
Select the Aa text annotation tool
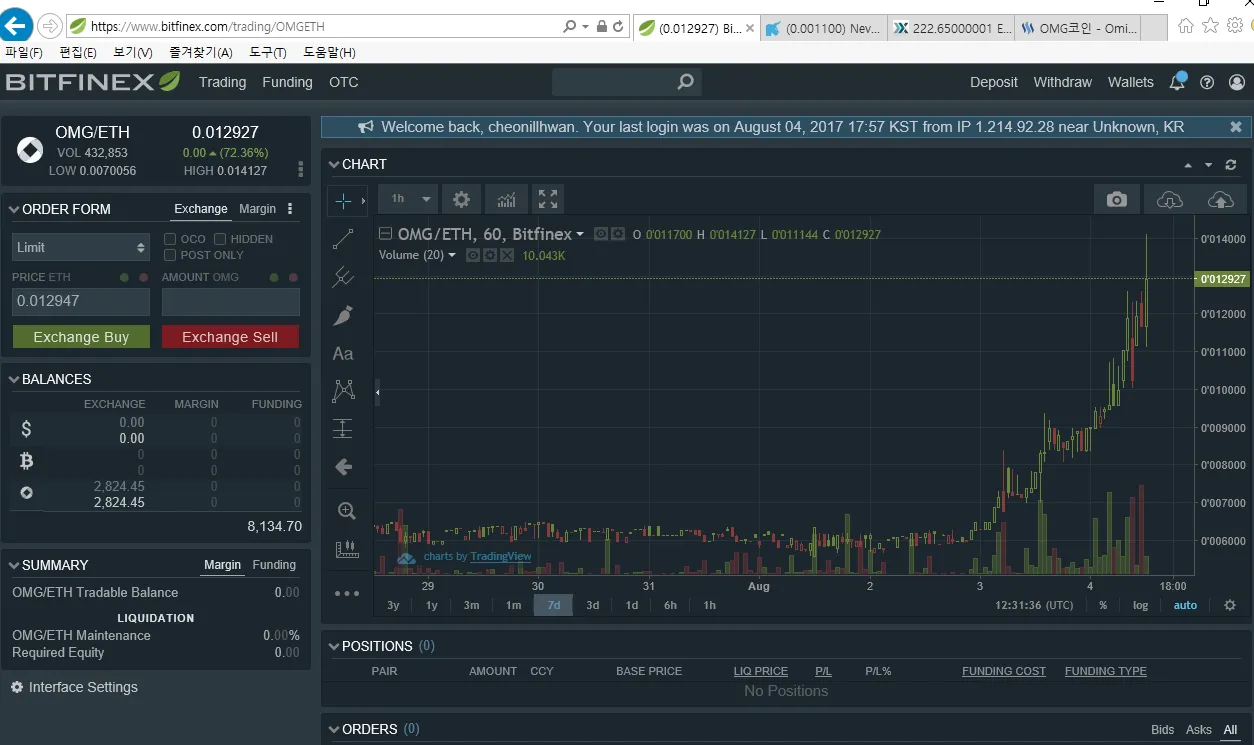tap(343, 353)
